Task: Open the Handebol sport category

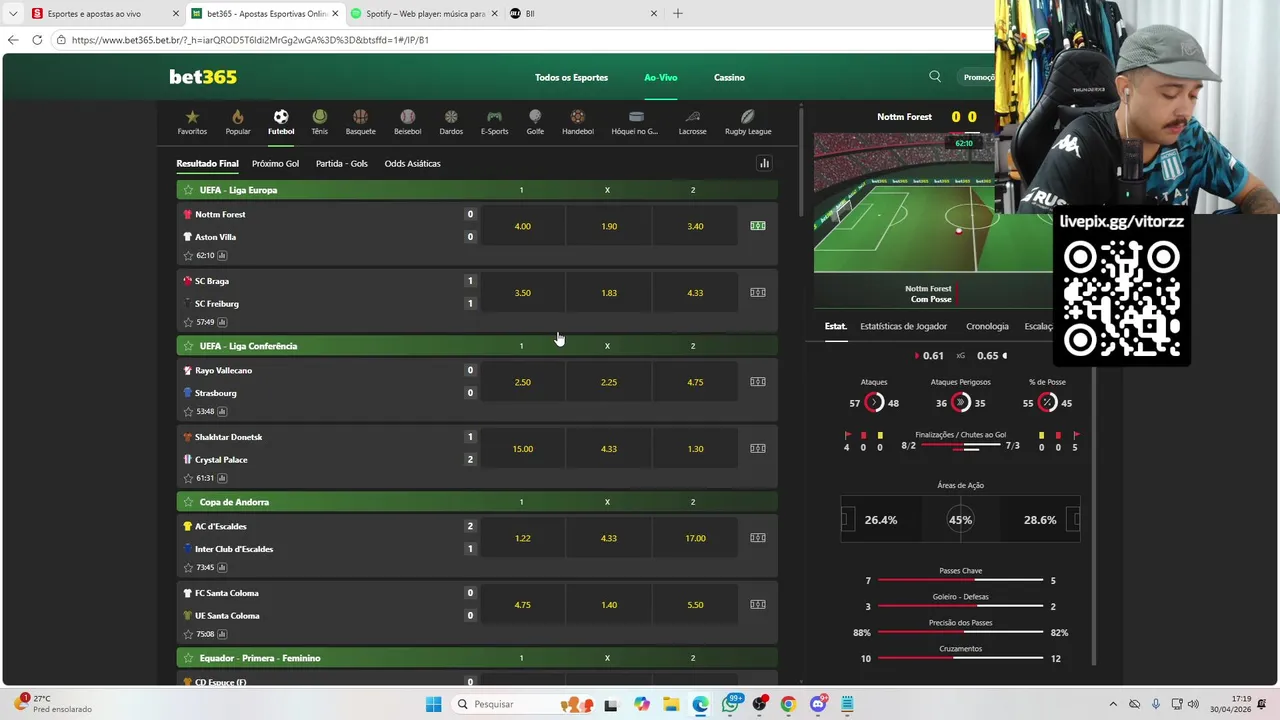Action: click(577, 122)
